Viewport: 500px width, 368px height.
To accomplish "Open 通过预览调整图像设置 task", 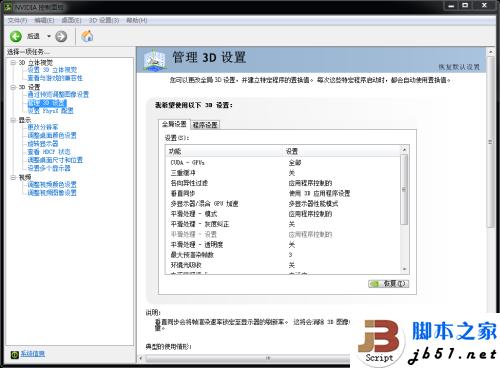I will click(x=58, y=94).
